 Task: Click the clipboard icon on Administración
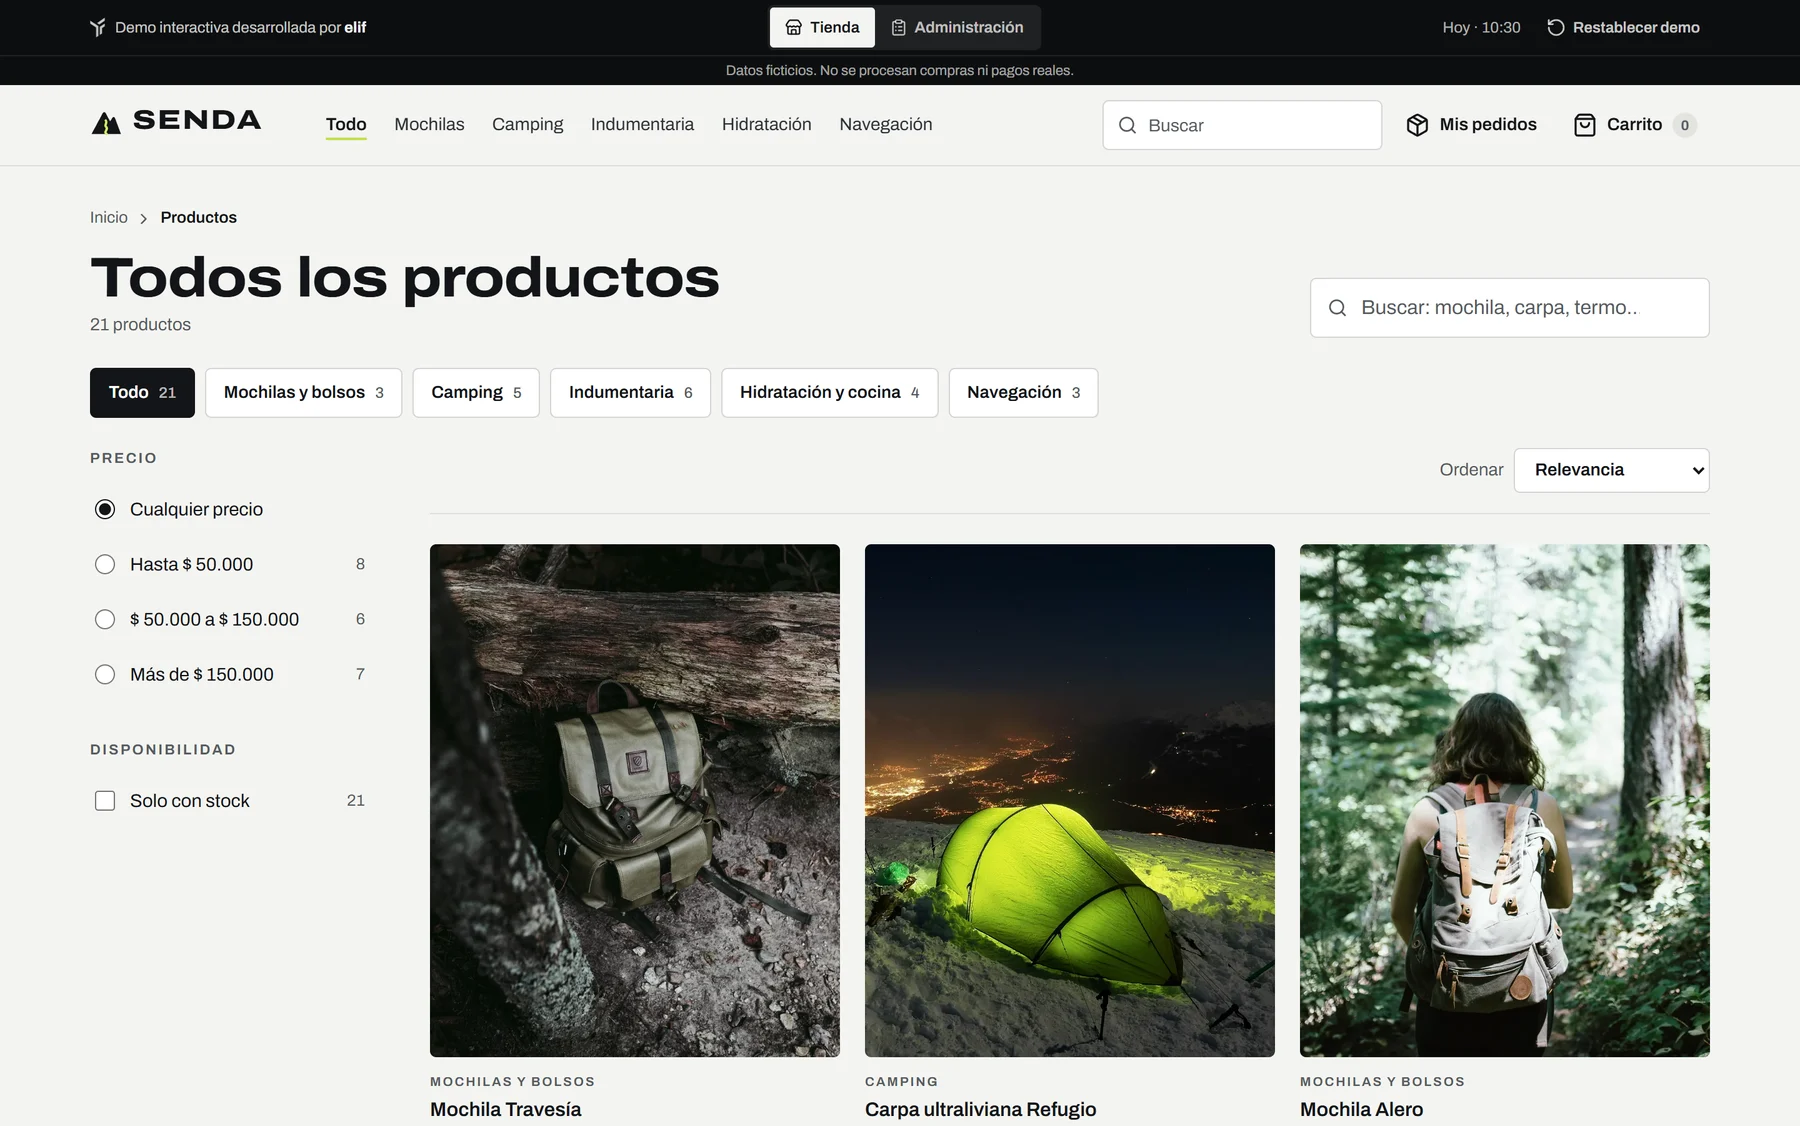pos(898,27)
